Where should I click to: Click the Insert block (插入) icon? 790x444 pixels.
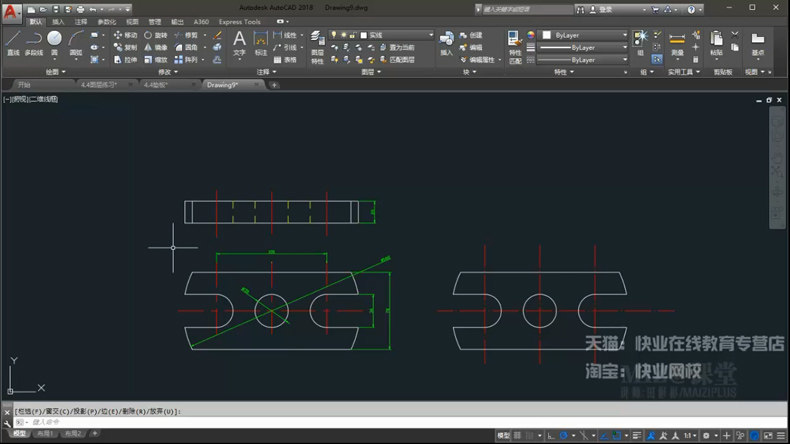446,42
